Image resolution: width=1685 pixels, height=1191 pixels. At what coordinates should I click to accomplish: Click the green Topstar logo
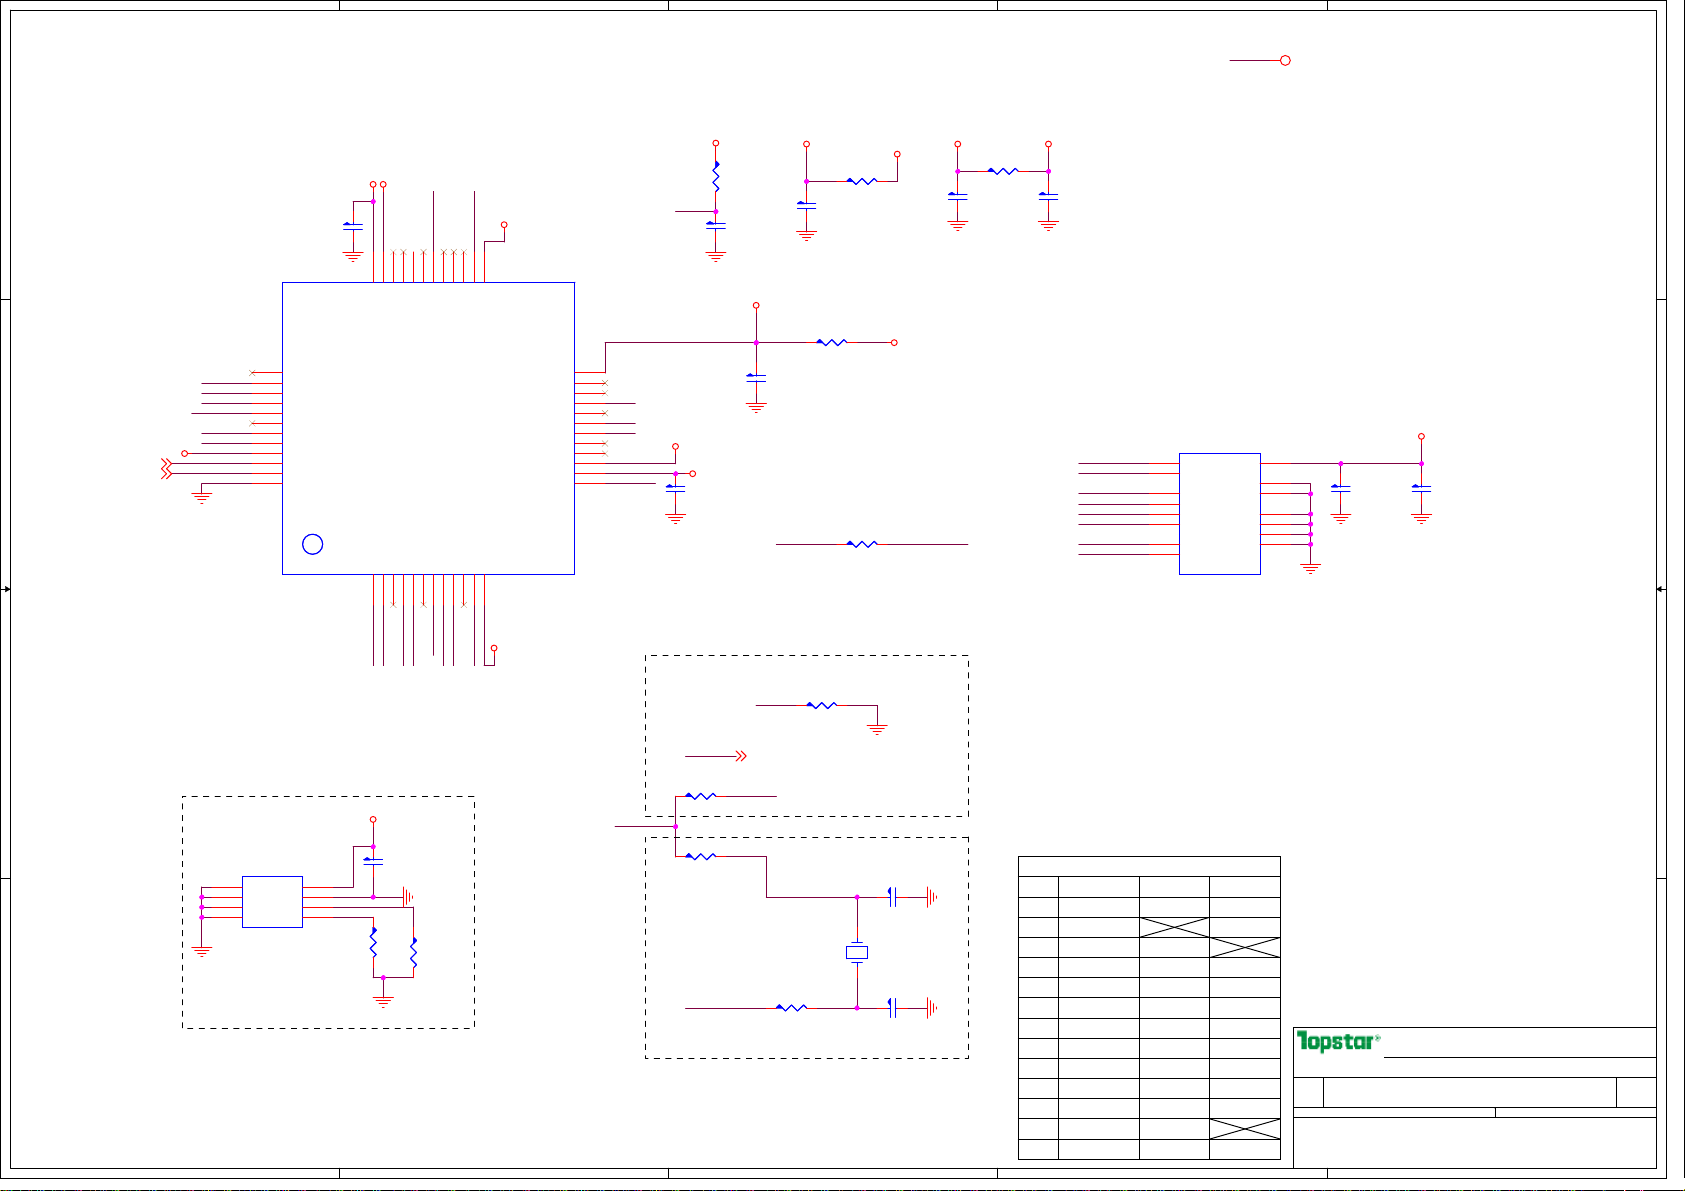(x=1338, y=1042)
